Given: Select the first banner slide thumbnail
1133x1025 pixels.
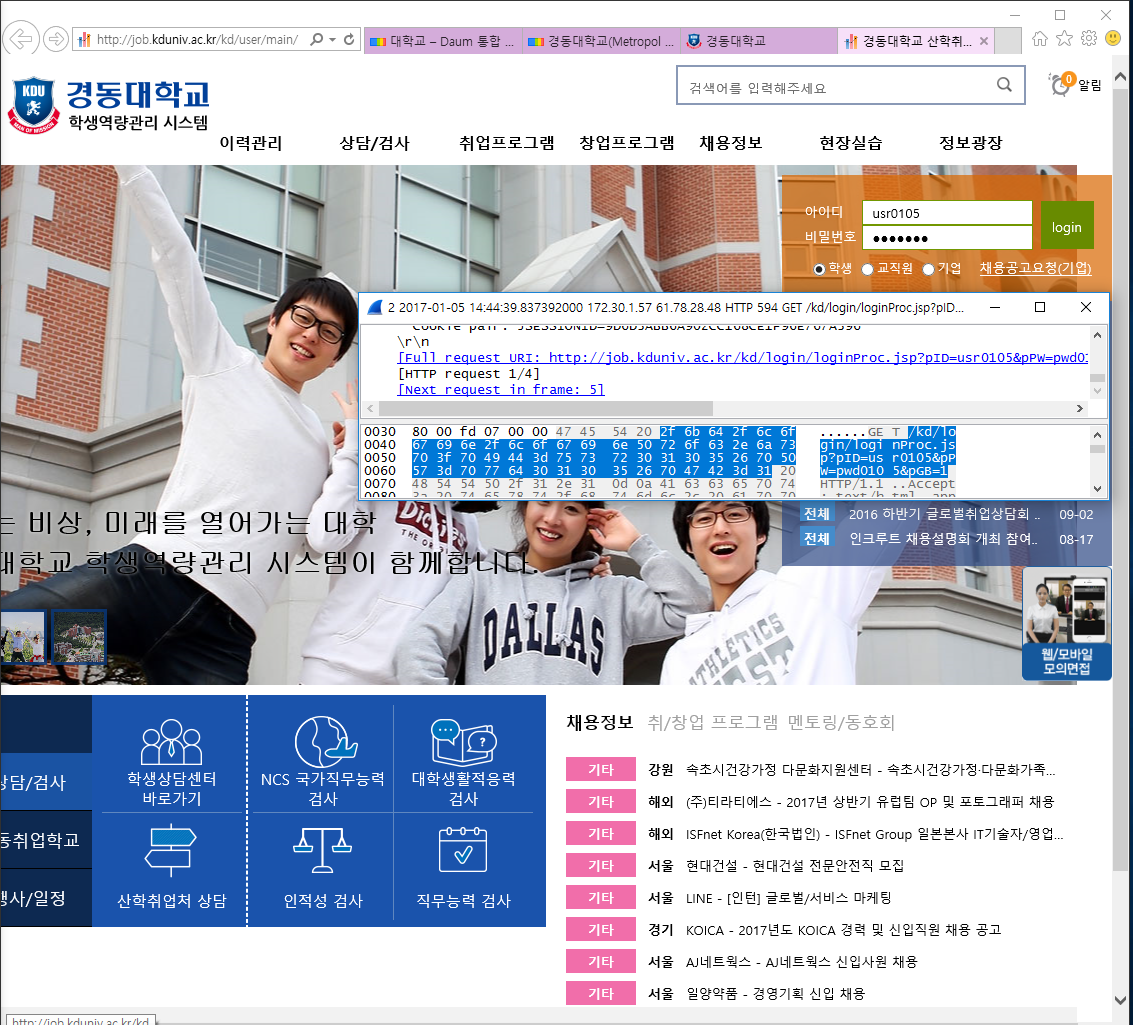Looking at the screenshot, I should [22, 636].
